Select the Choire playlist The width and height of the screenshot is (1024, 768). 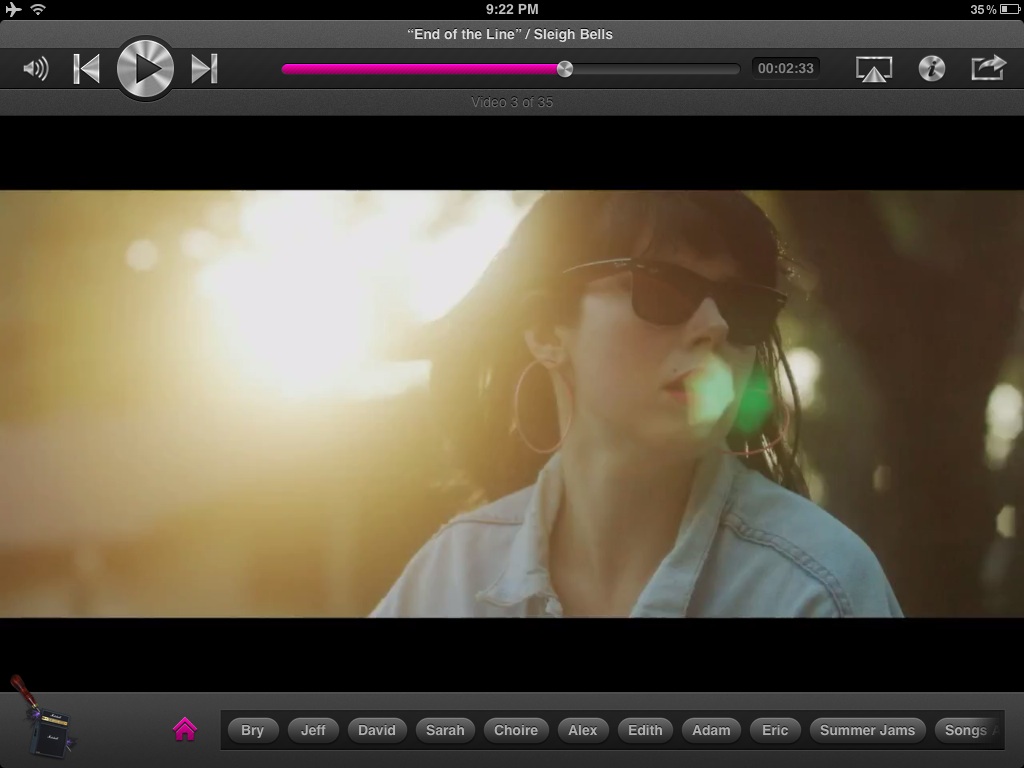[516, 730]
